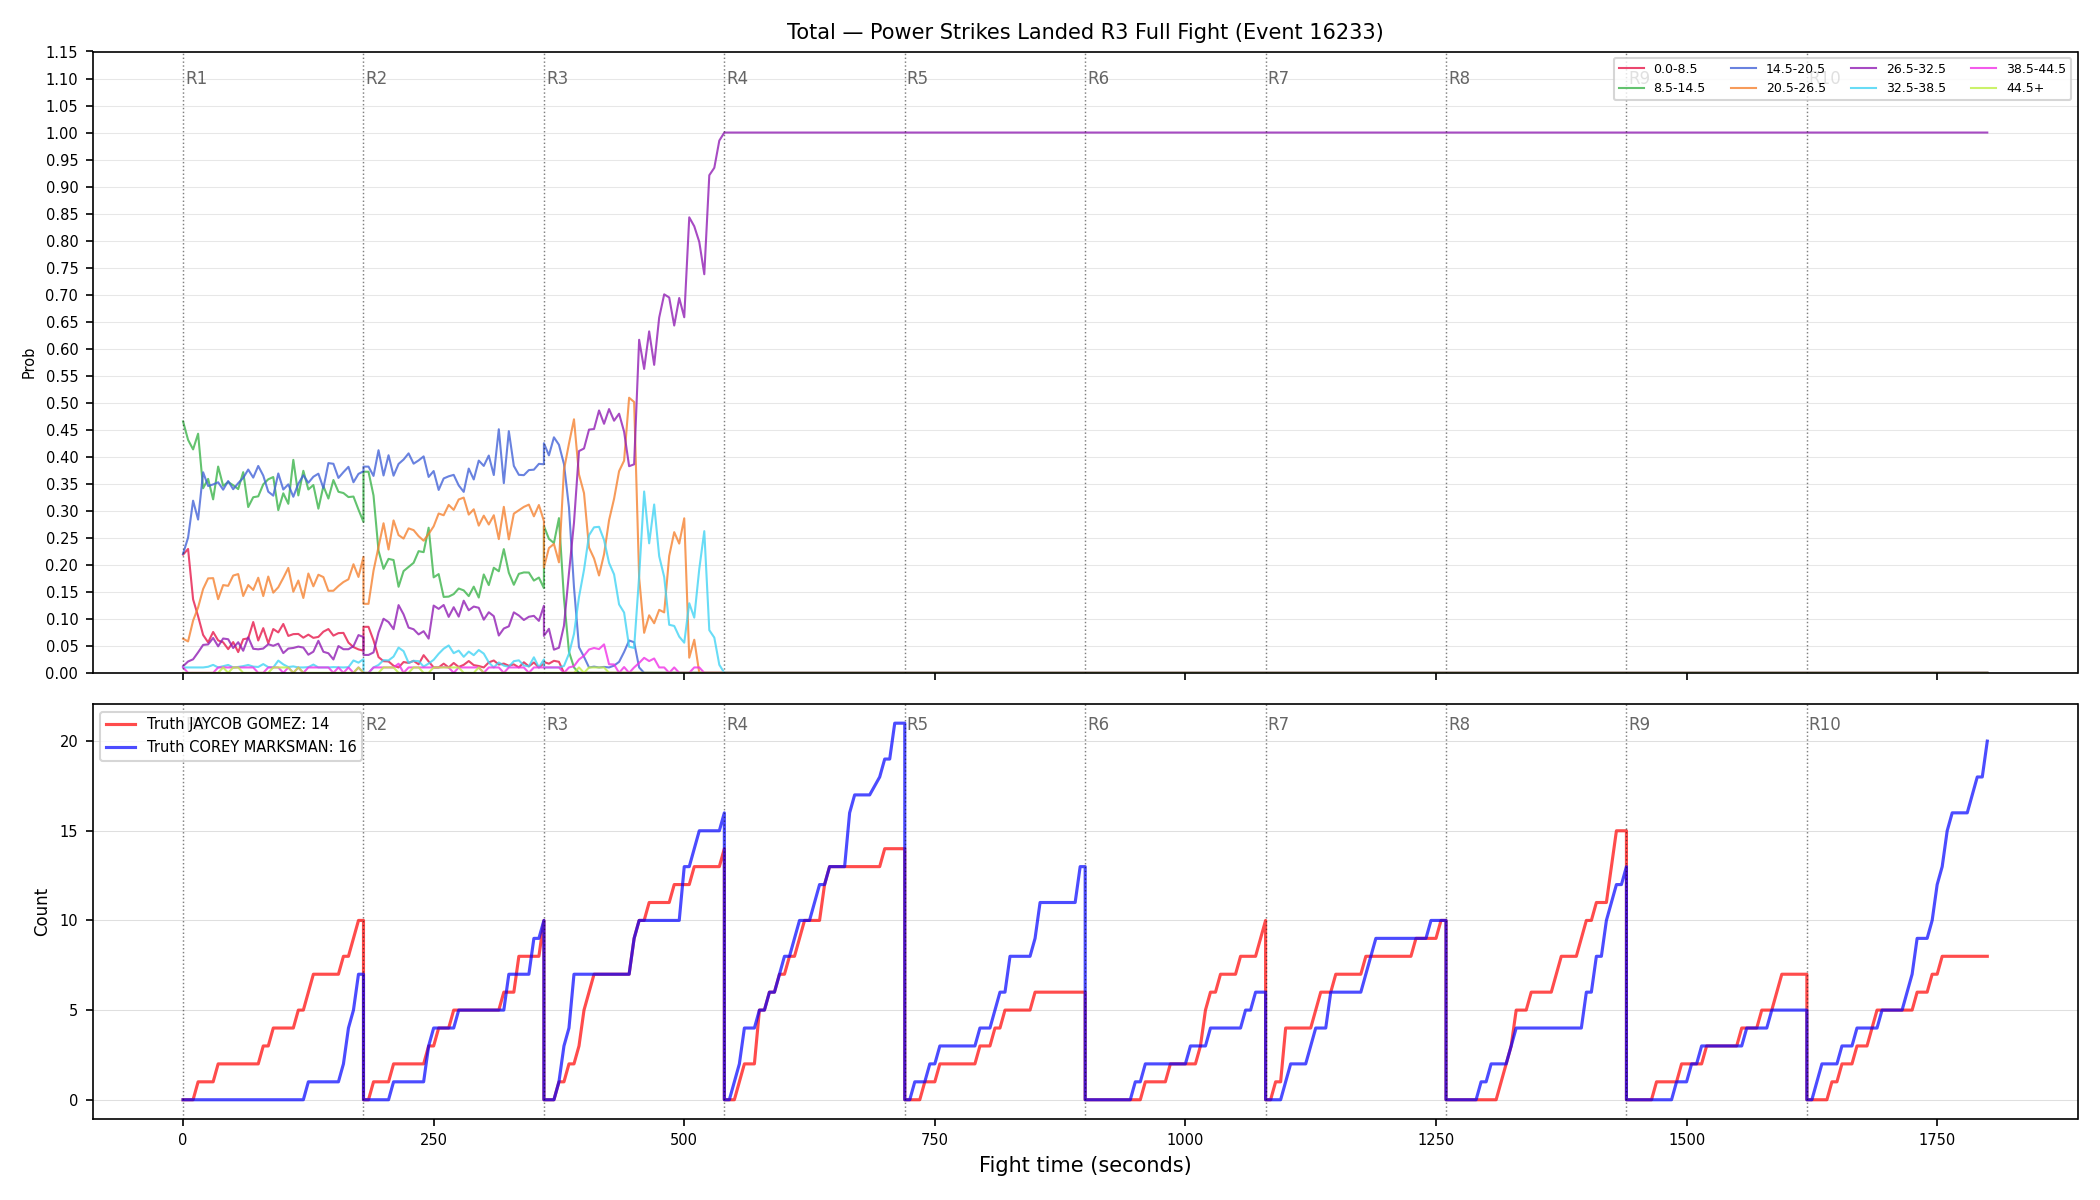Select the 14.5-20.5 legend entry

(x=1777, y=69)
